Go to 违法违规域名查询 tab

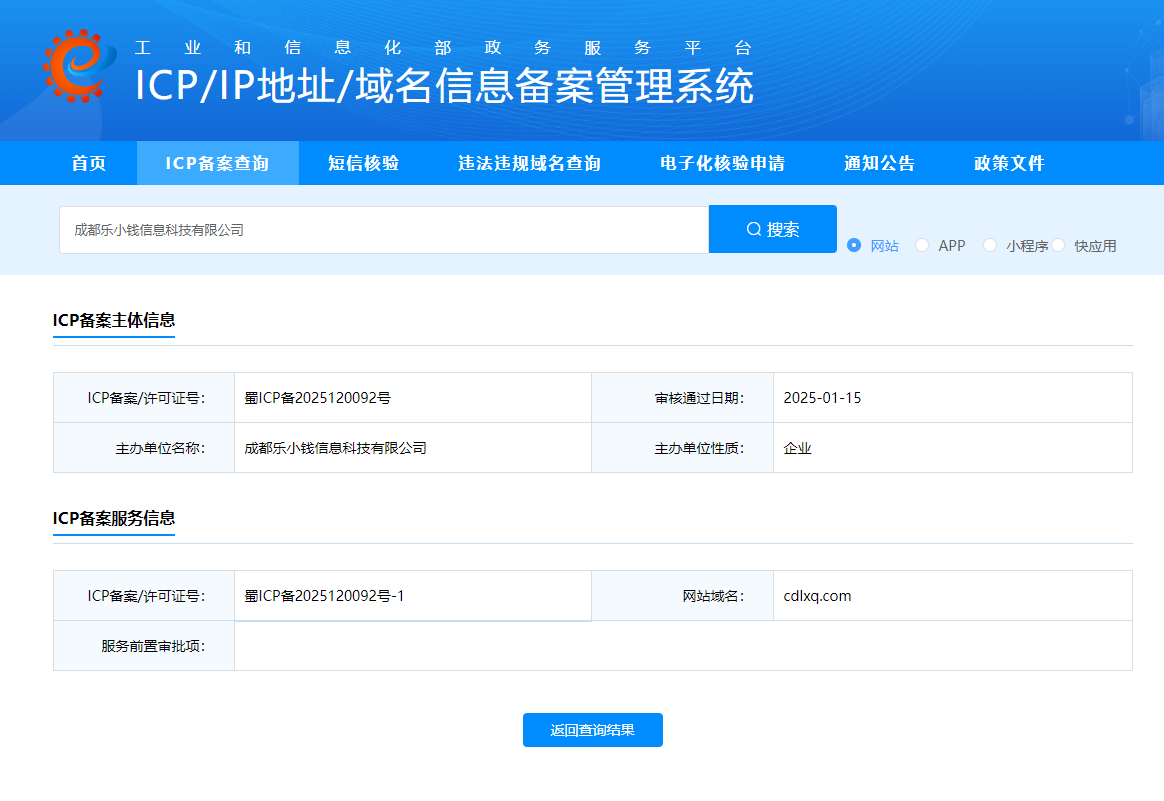click(529, 163)
